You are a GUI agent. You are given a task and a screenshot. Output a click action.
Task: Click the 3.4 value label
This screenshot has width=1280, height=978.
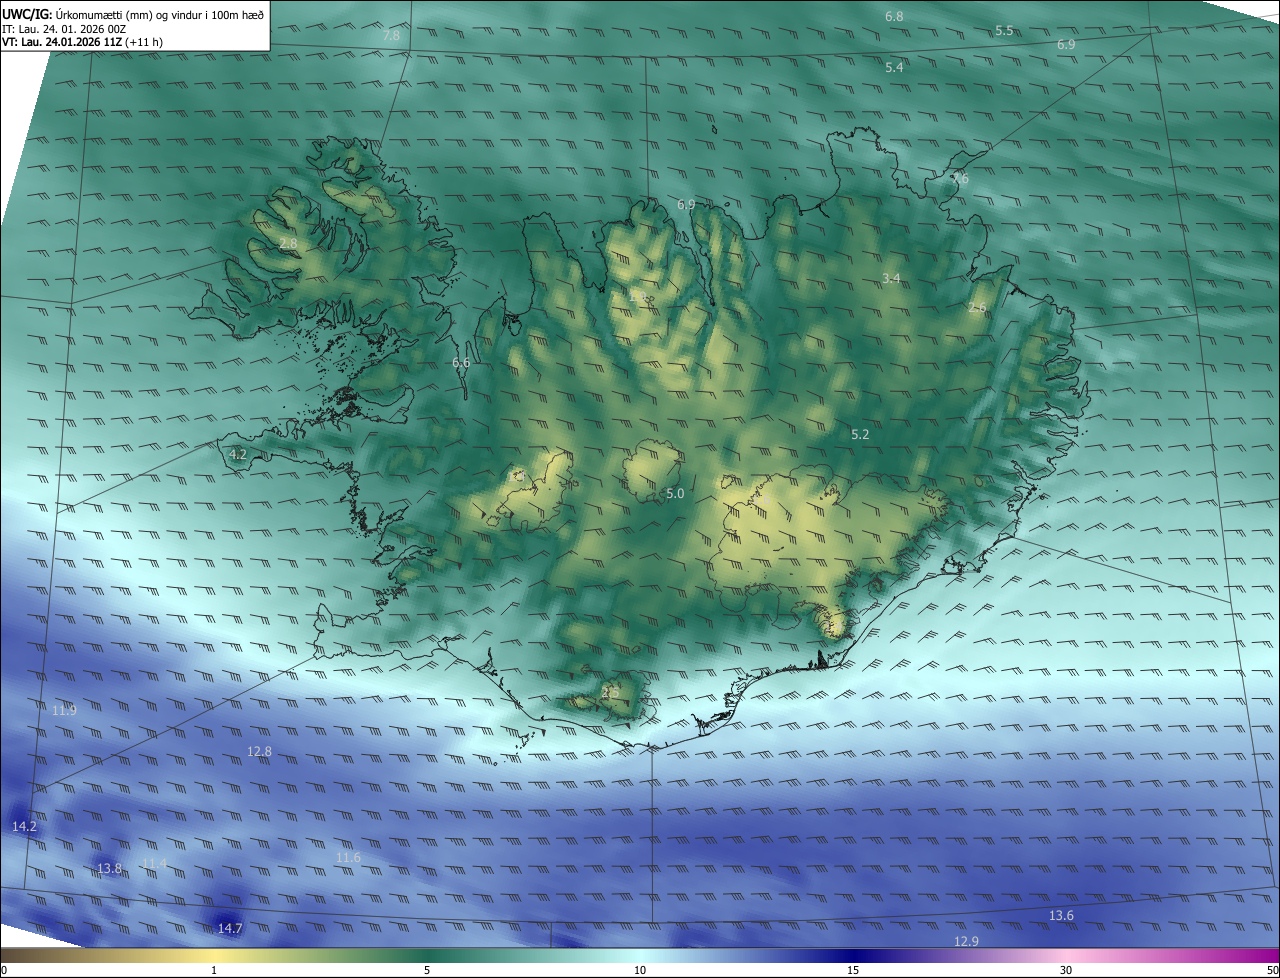point(891,278)
